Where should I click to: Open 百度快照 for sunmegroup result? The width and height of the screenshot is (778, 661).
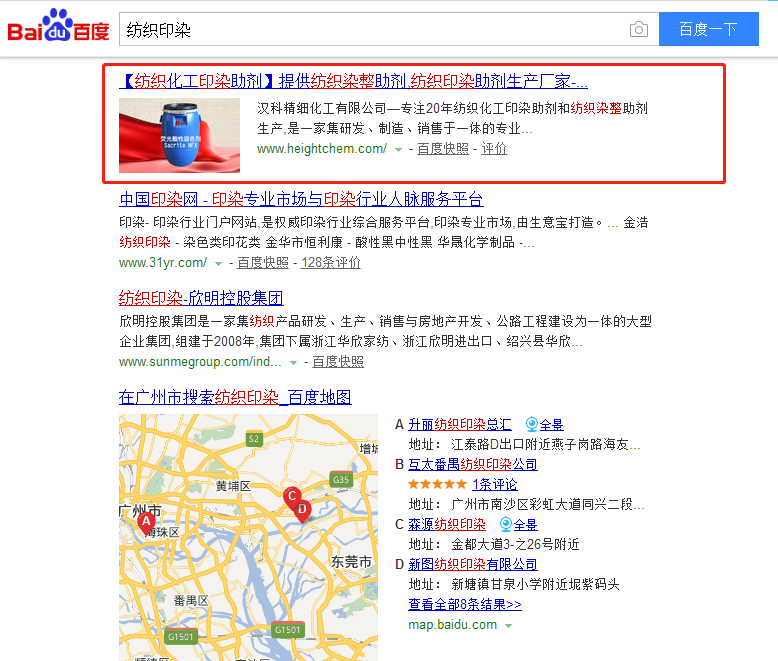pos(338,362)
